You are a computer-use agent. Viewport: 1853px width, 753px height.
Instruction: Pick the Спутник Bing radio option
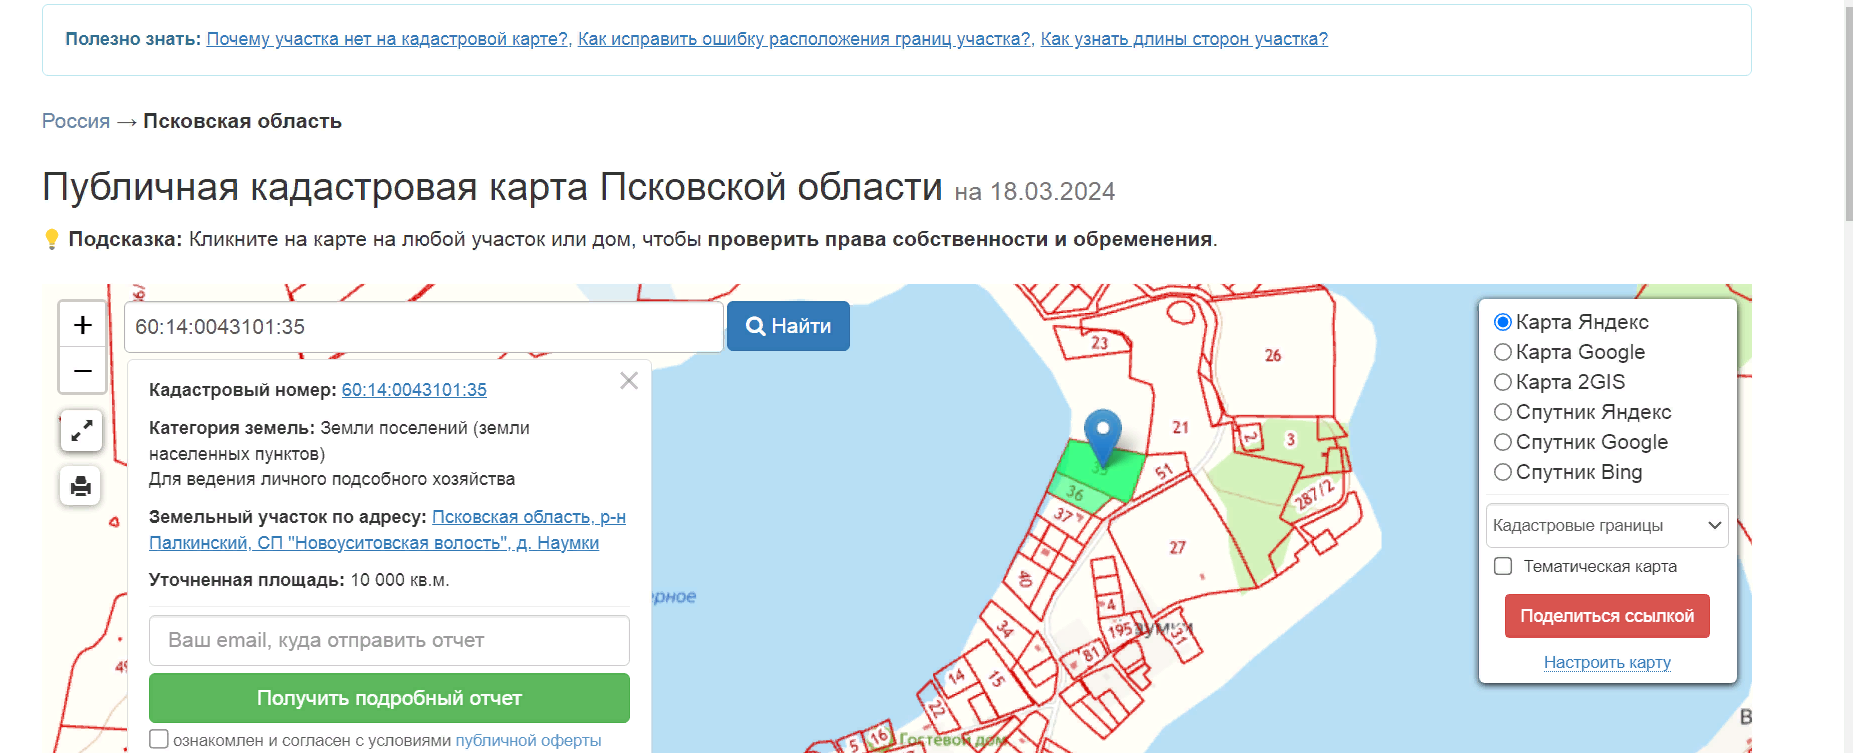(x=1502, y=472)
